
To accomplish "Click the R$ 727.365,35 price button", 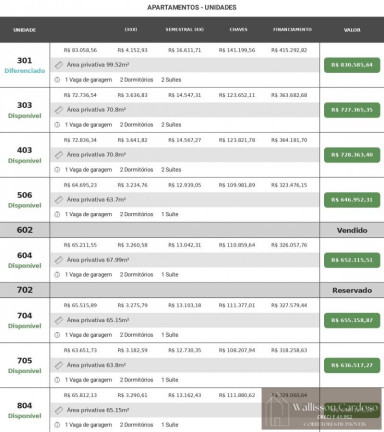I will (352, 110).
